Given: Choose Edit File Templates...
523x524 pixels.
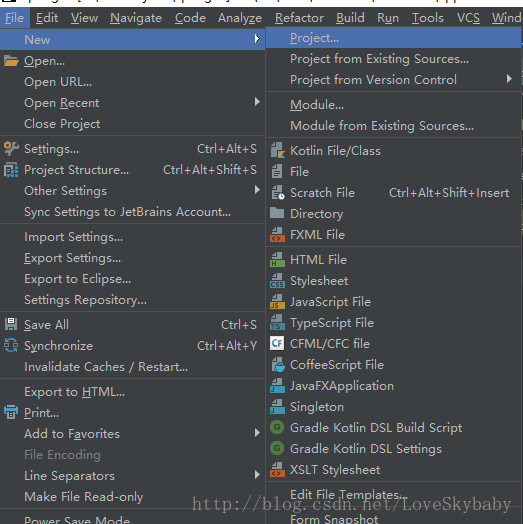Looking at the screenshot, I should pyautogui.click(x=393, y=495).
